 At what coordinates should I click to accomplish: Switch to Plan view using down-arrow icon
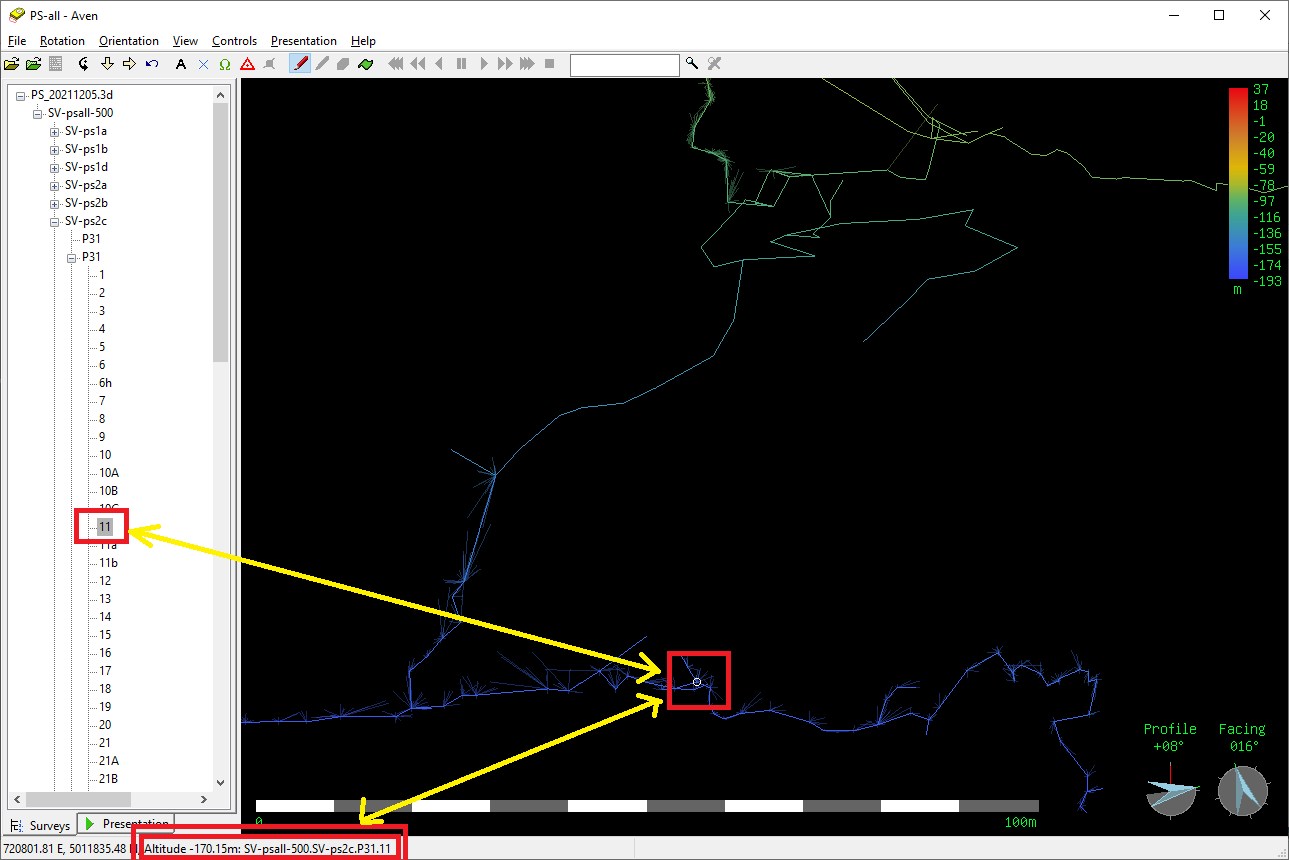click(x=107, y=64)
